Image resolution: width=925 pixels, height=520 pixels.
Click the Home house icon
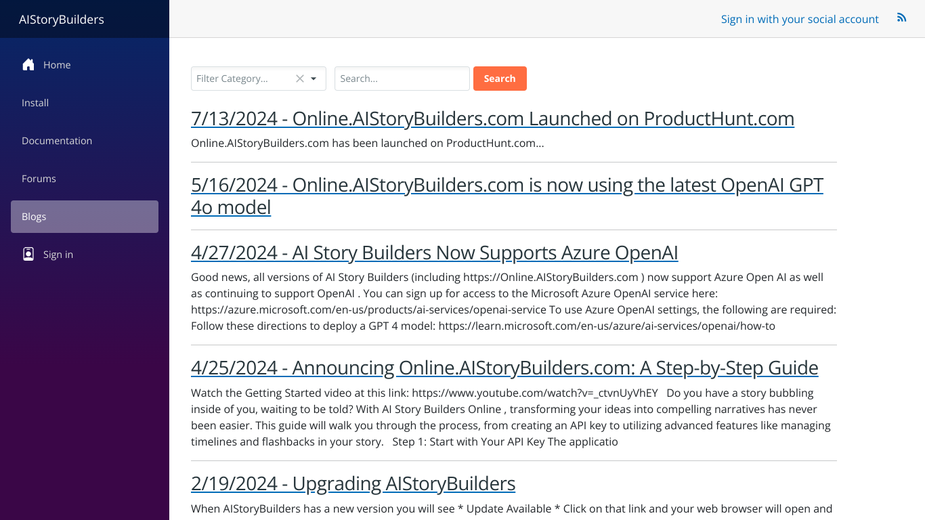pyautogui.click(x=28, y=64)
